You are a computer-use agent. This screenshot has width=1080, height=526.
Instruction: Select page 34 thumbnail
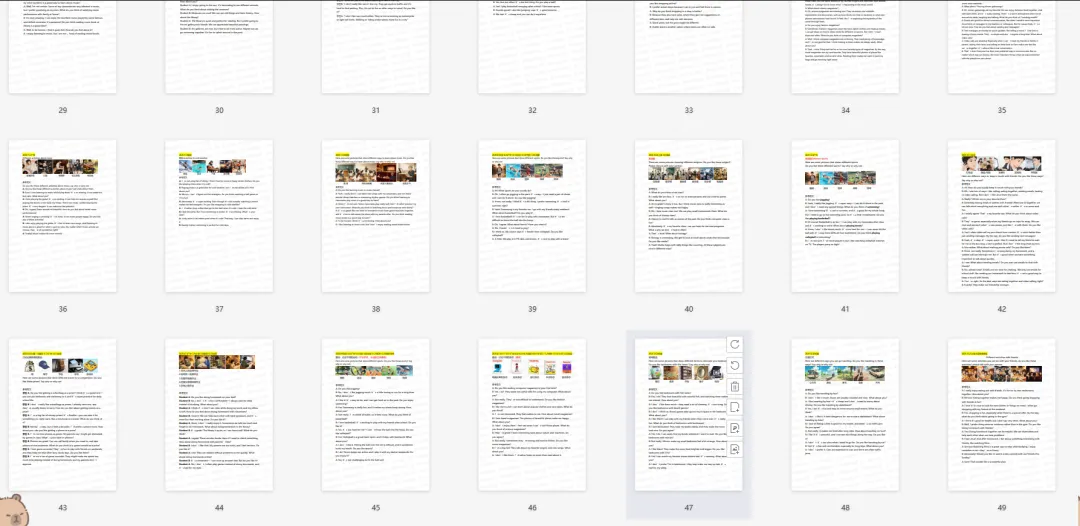(845, 47)
